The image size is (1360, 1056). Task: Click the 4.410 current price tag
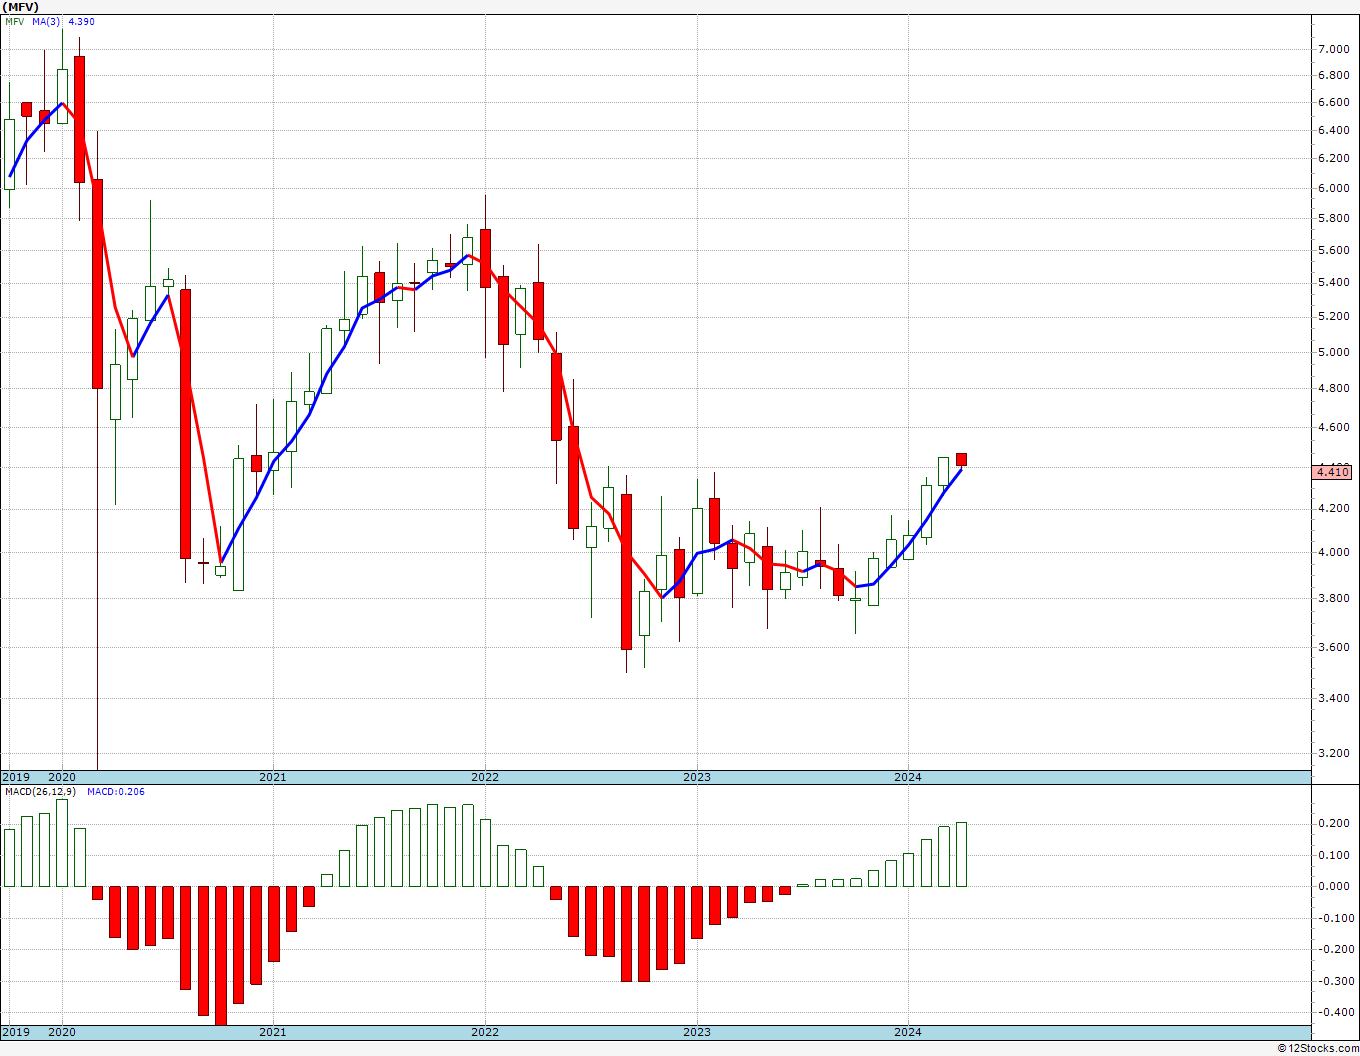point(1333,472)
